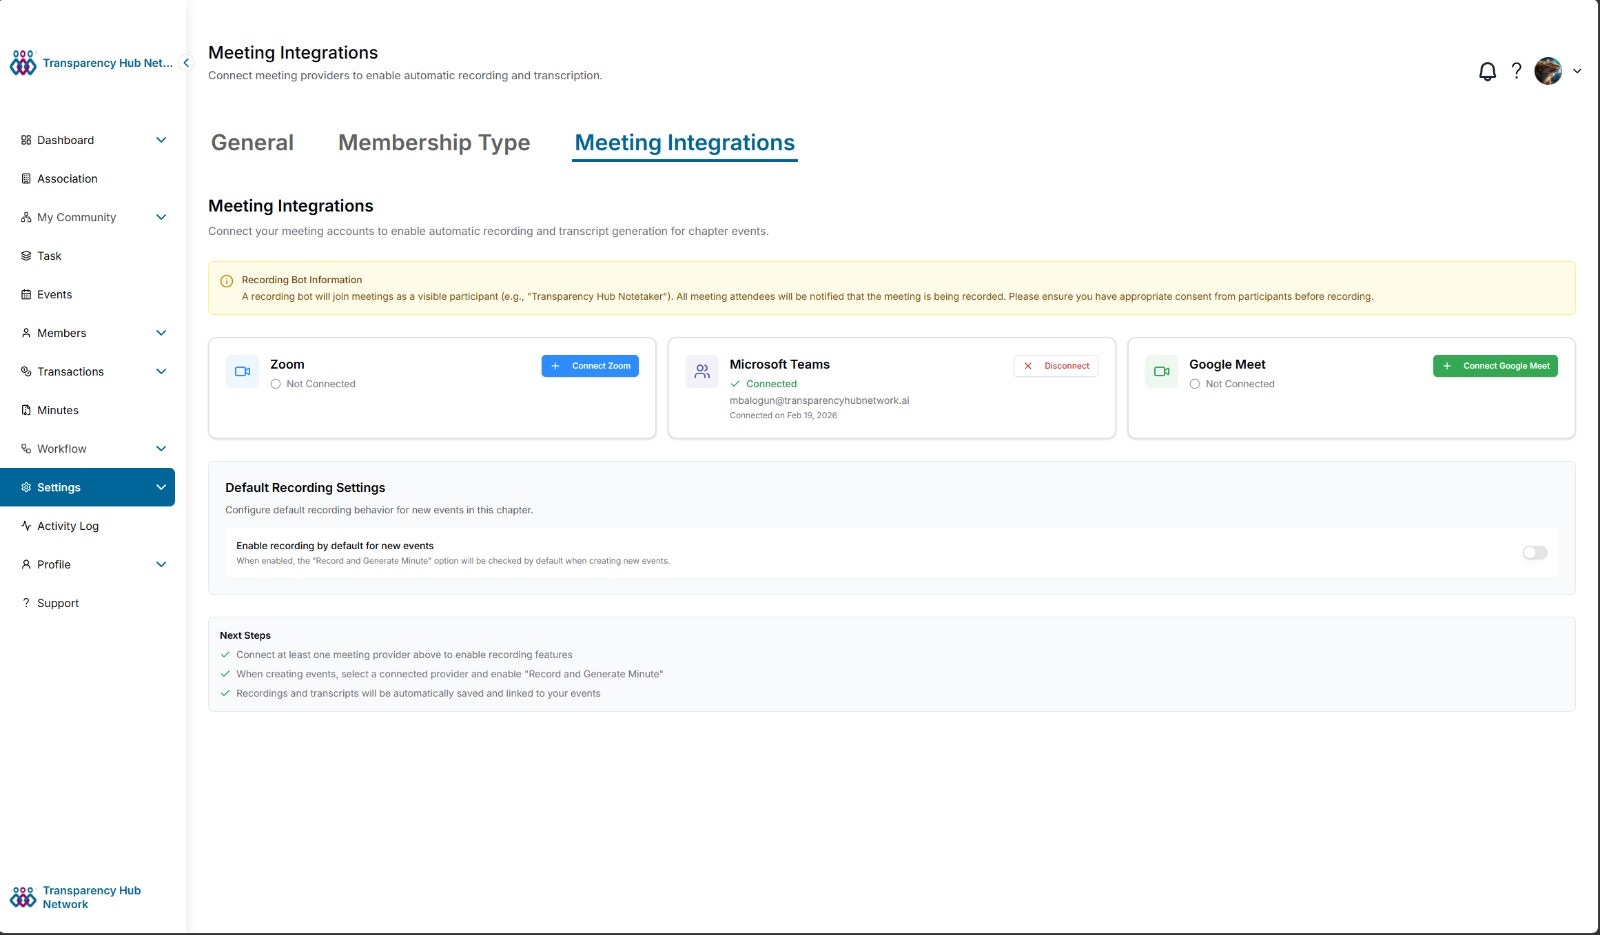Screen dimensions: 1600x935
Task: Open the Dashboard from the sidebar
Action: pos(65,140)
